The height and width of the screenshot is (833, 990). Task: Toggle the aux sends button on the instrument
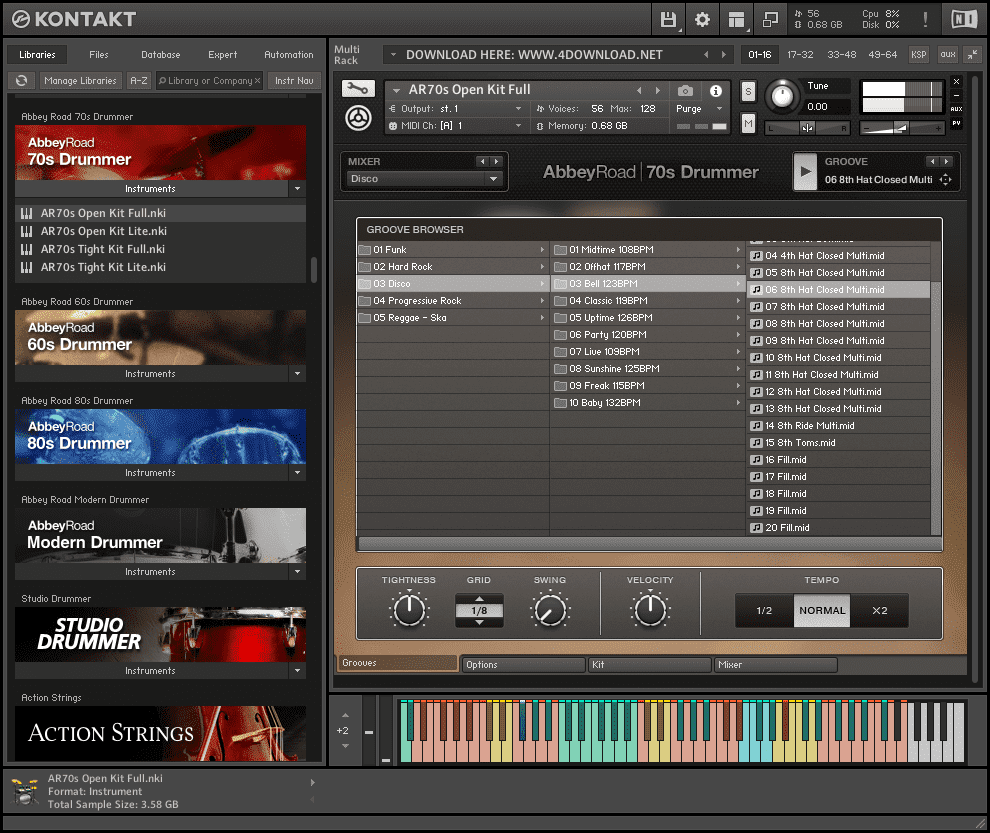pos(956,108)
